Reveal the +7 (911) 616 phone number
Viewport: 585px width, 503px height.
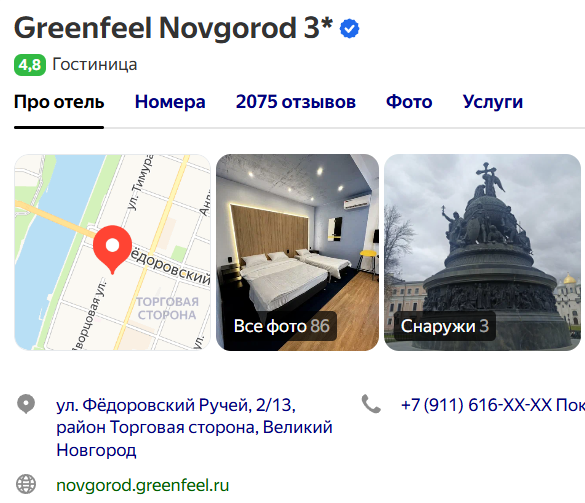click(492, 405)
